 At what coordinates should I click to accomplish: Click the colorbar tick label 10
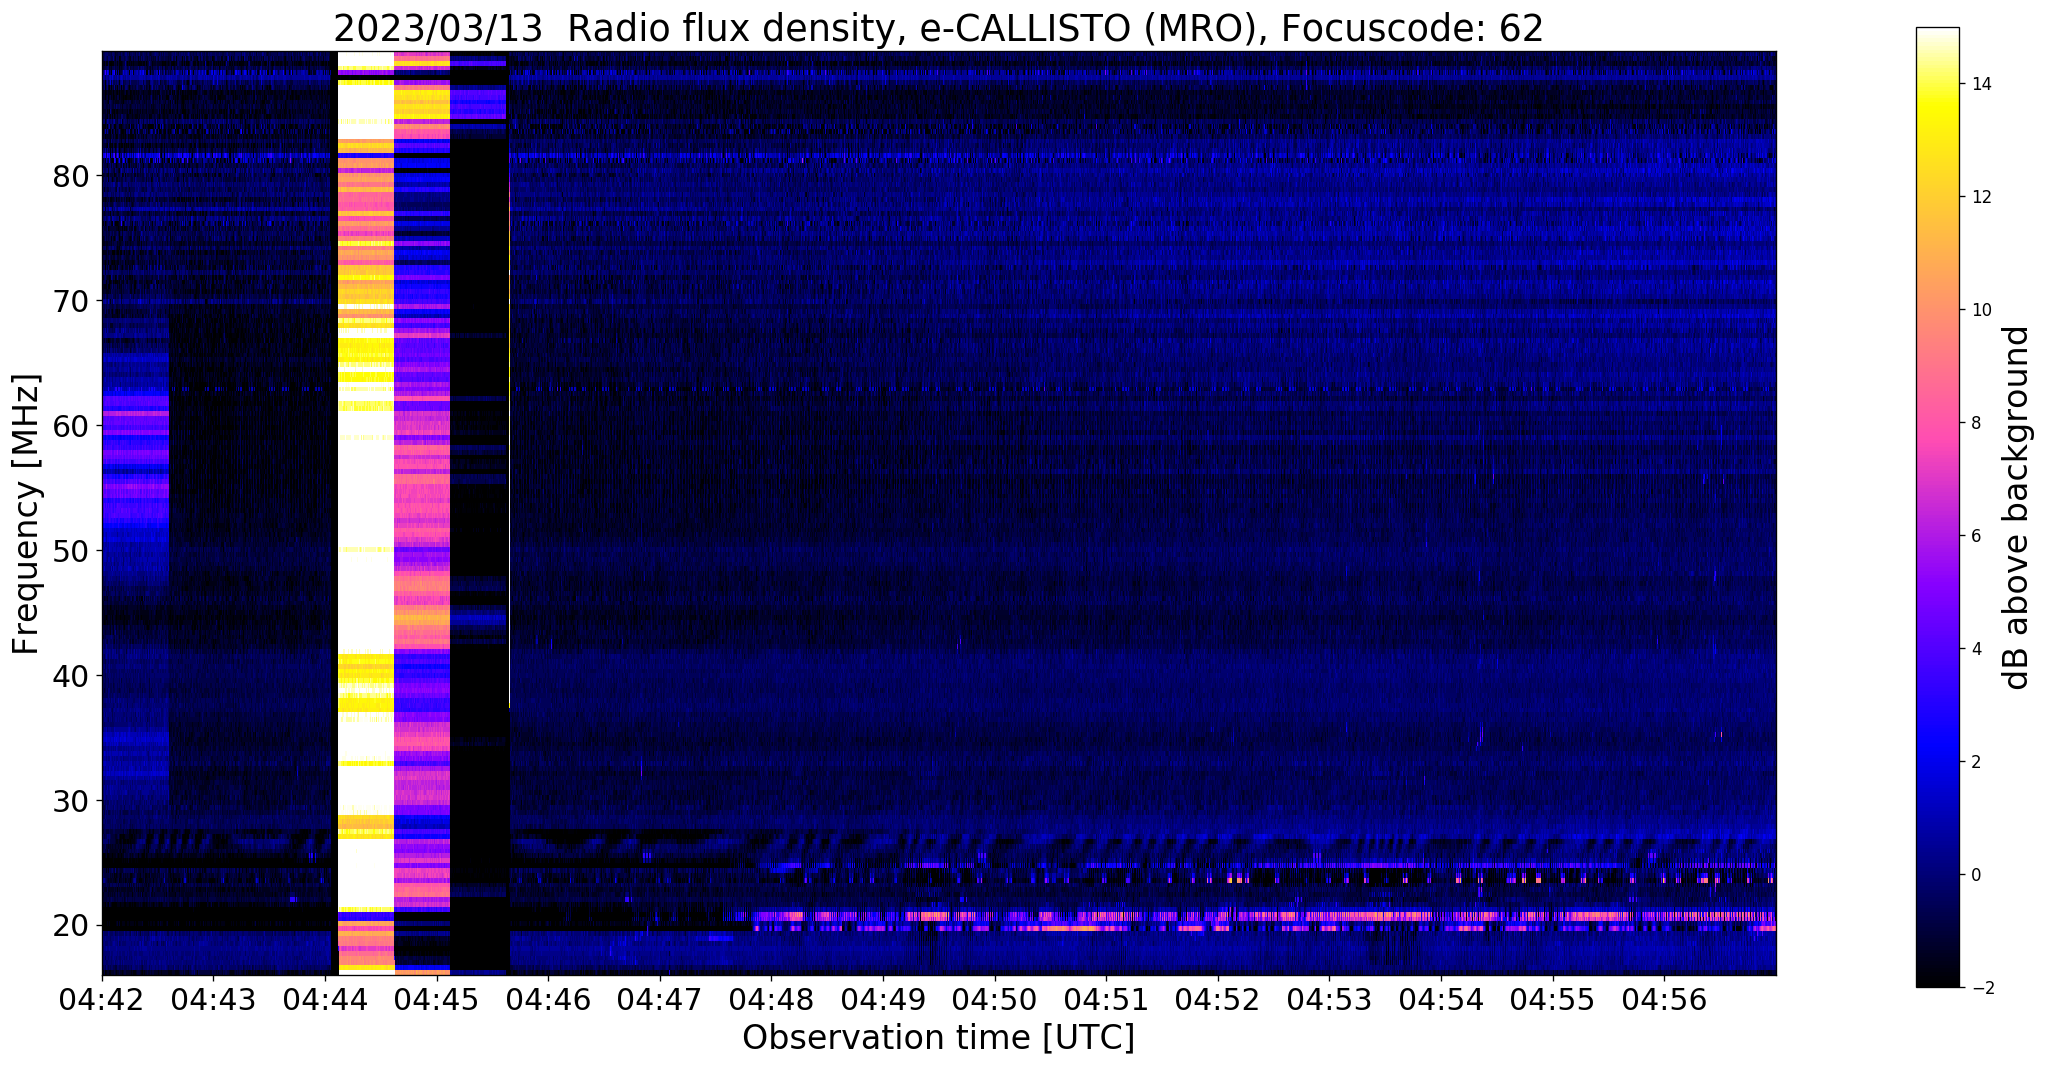click(x=1979, y=310)
